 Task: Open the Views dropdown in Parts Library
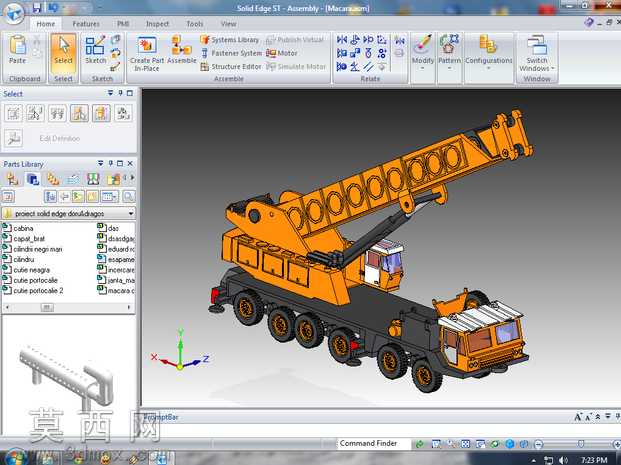click(x=109, y=196)
